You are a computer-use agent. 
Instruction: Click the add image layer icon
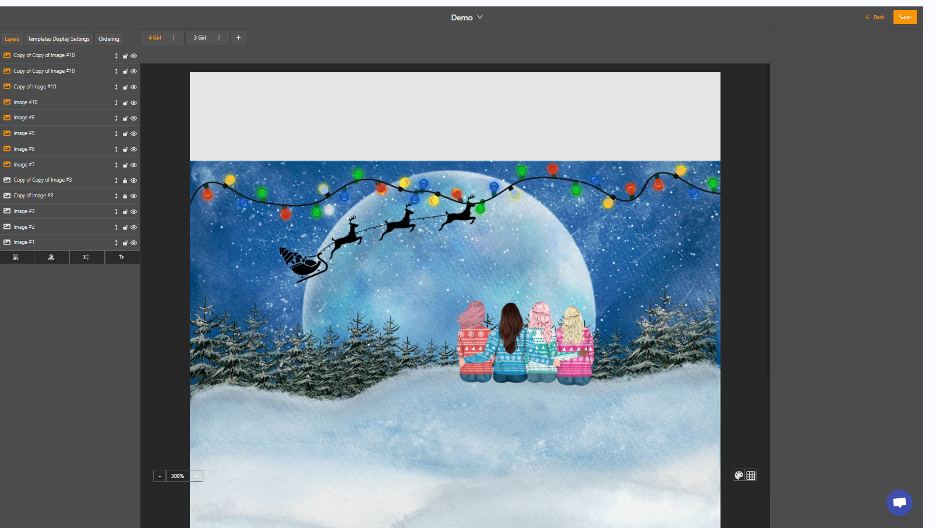coord(16,257)
